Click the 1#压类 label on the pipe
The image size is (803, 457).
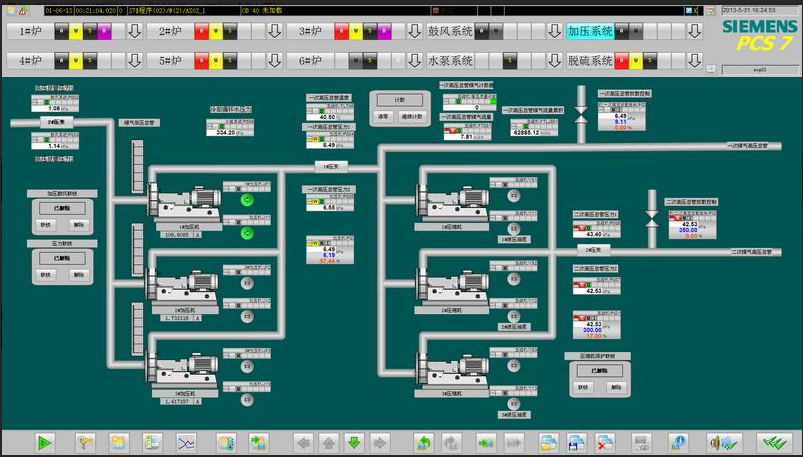[x=331, y=167]
